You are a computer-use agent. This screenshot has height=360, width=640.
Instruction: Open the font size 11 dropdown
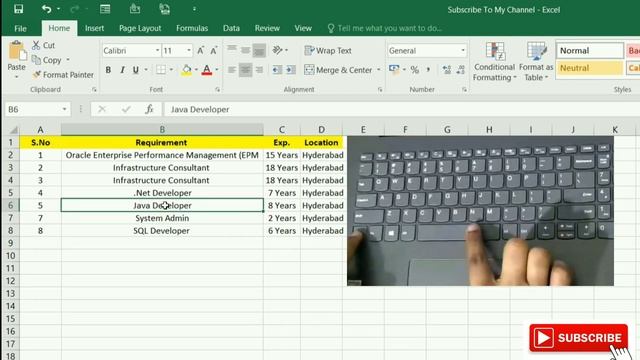(x=189, y=51)
